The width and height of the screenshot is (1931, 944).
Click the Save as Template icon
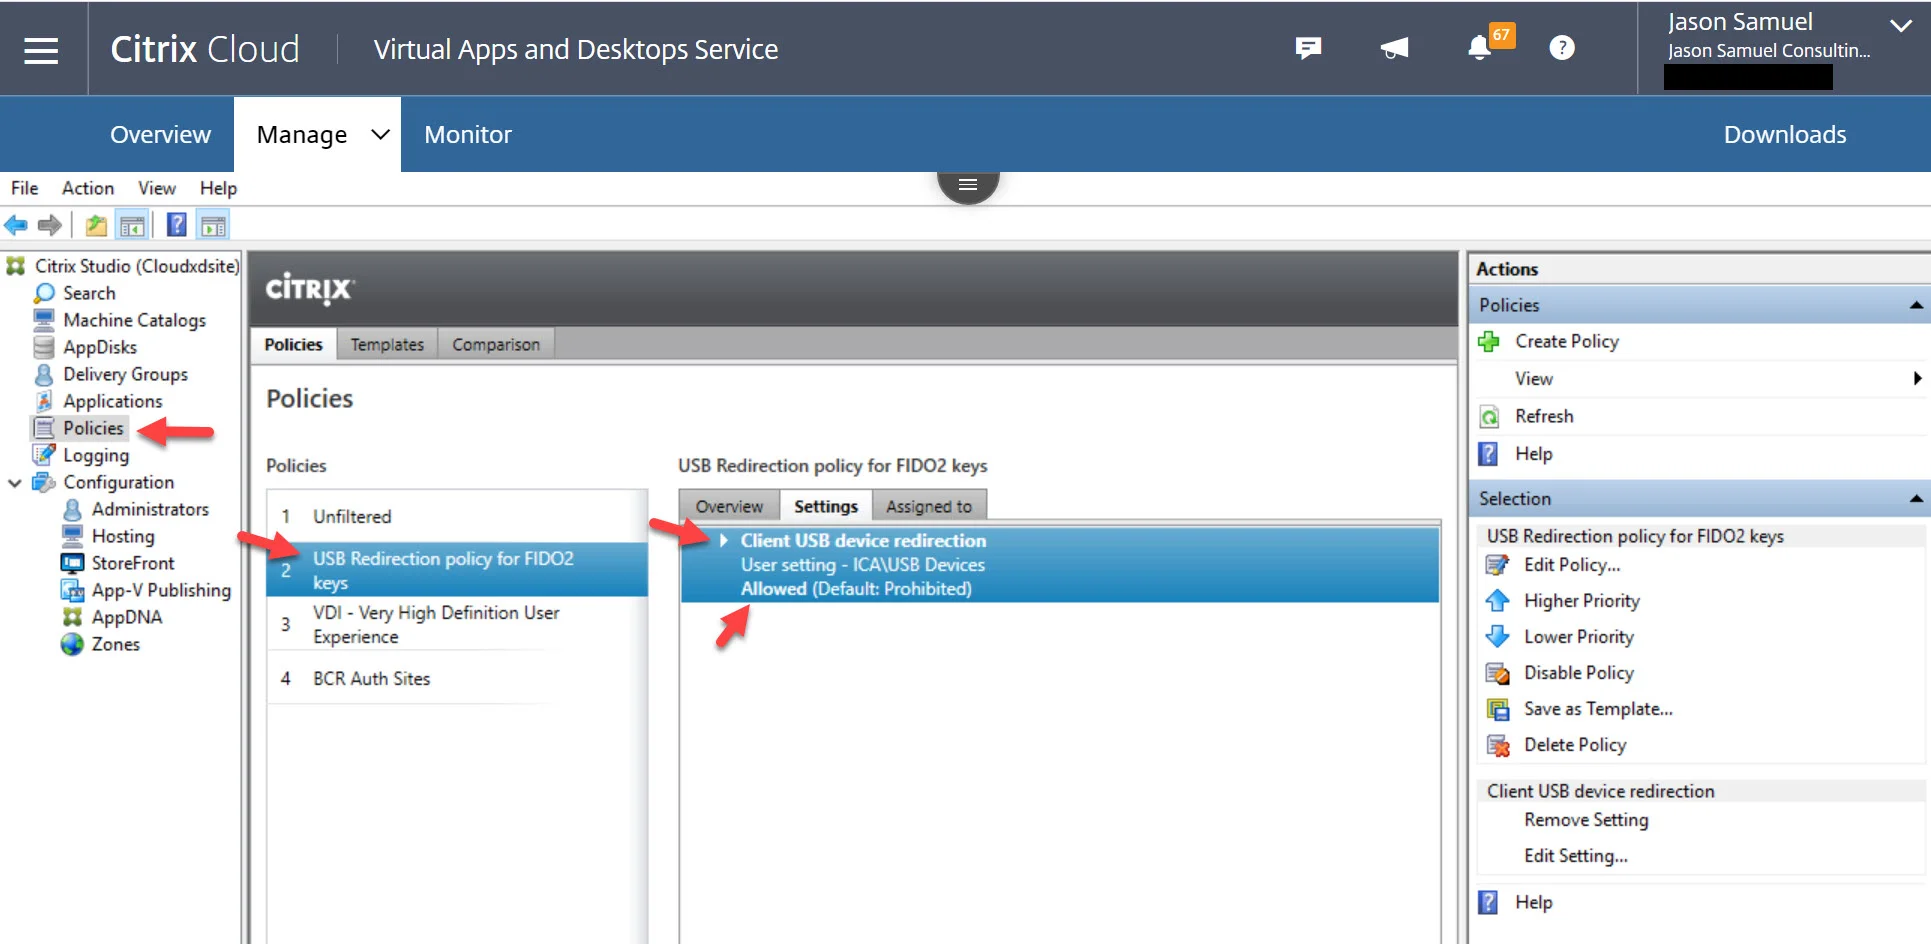[1497, 709]
